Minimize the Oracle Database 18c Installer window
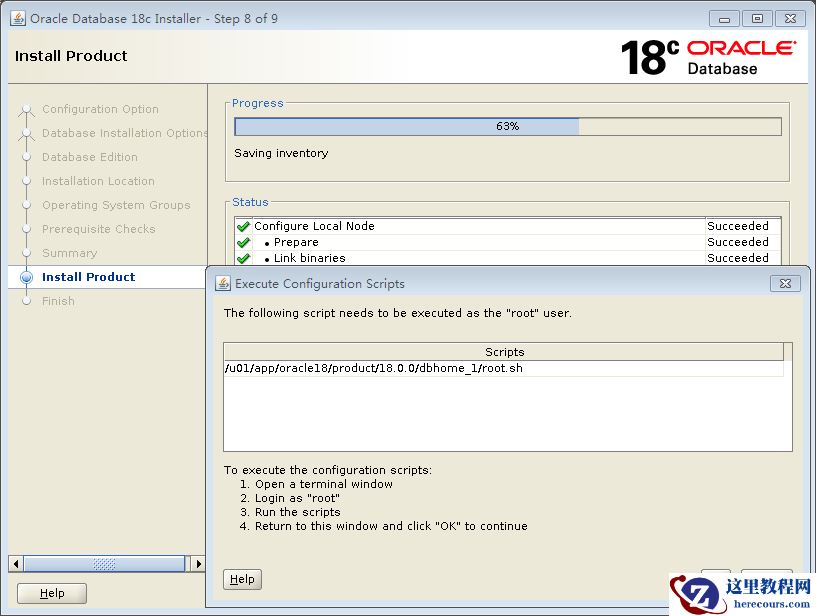The height and width of the screenshot is (616, 816). point(724,19)
